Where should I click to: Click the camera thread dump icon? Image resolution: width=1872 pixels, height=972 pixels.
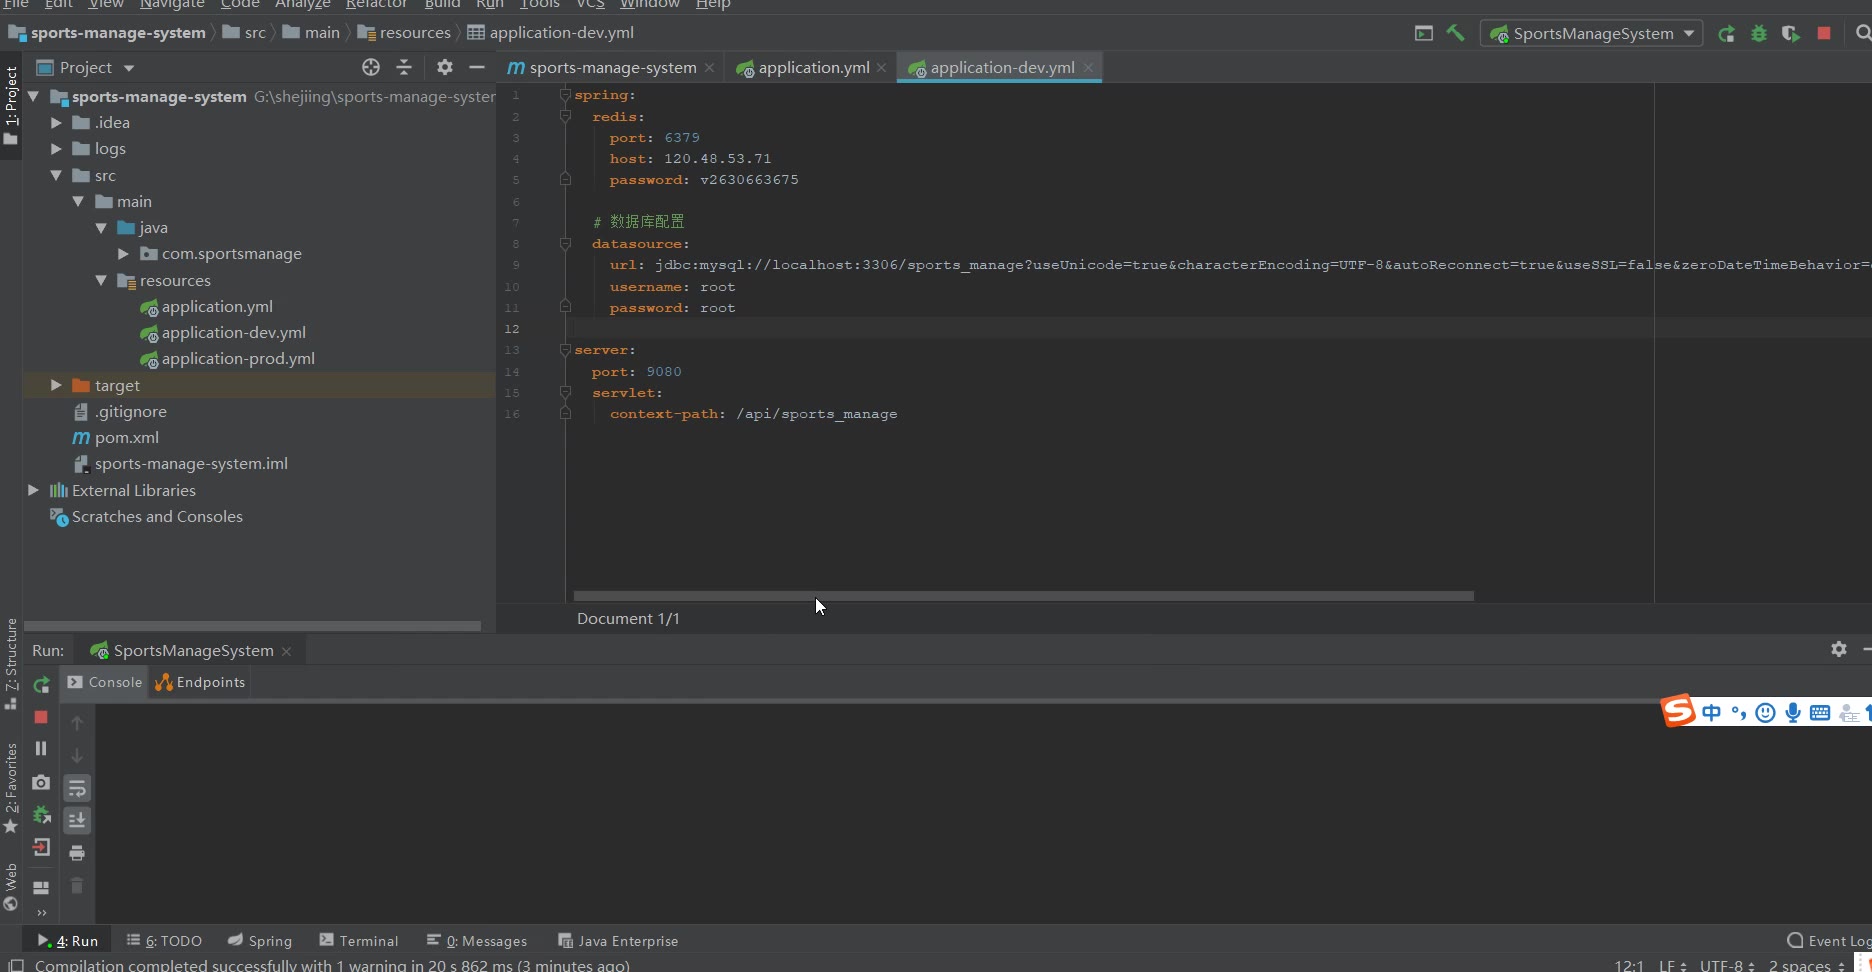[x=41, y=782]
